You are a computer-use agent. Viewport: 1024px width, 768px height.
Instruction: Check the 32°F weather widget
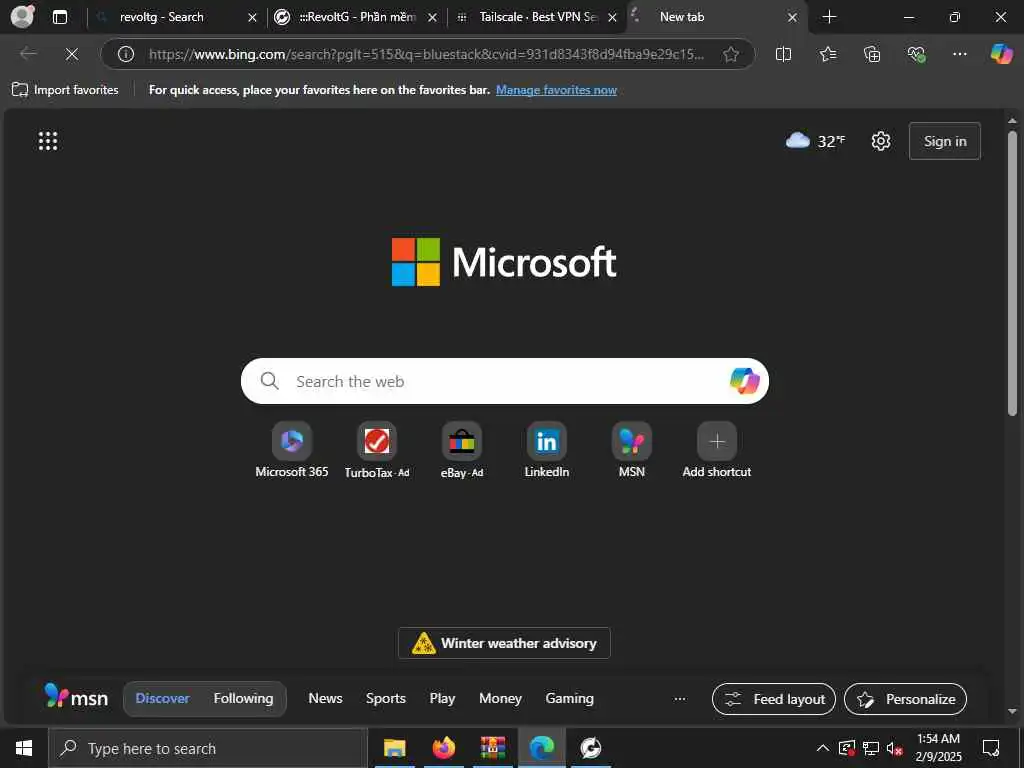pos(815,141)
